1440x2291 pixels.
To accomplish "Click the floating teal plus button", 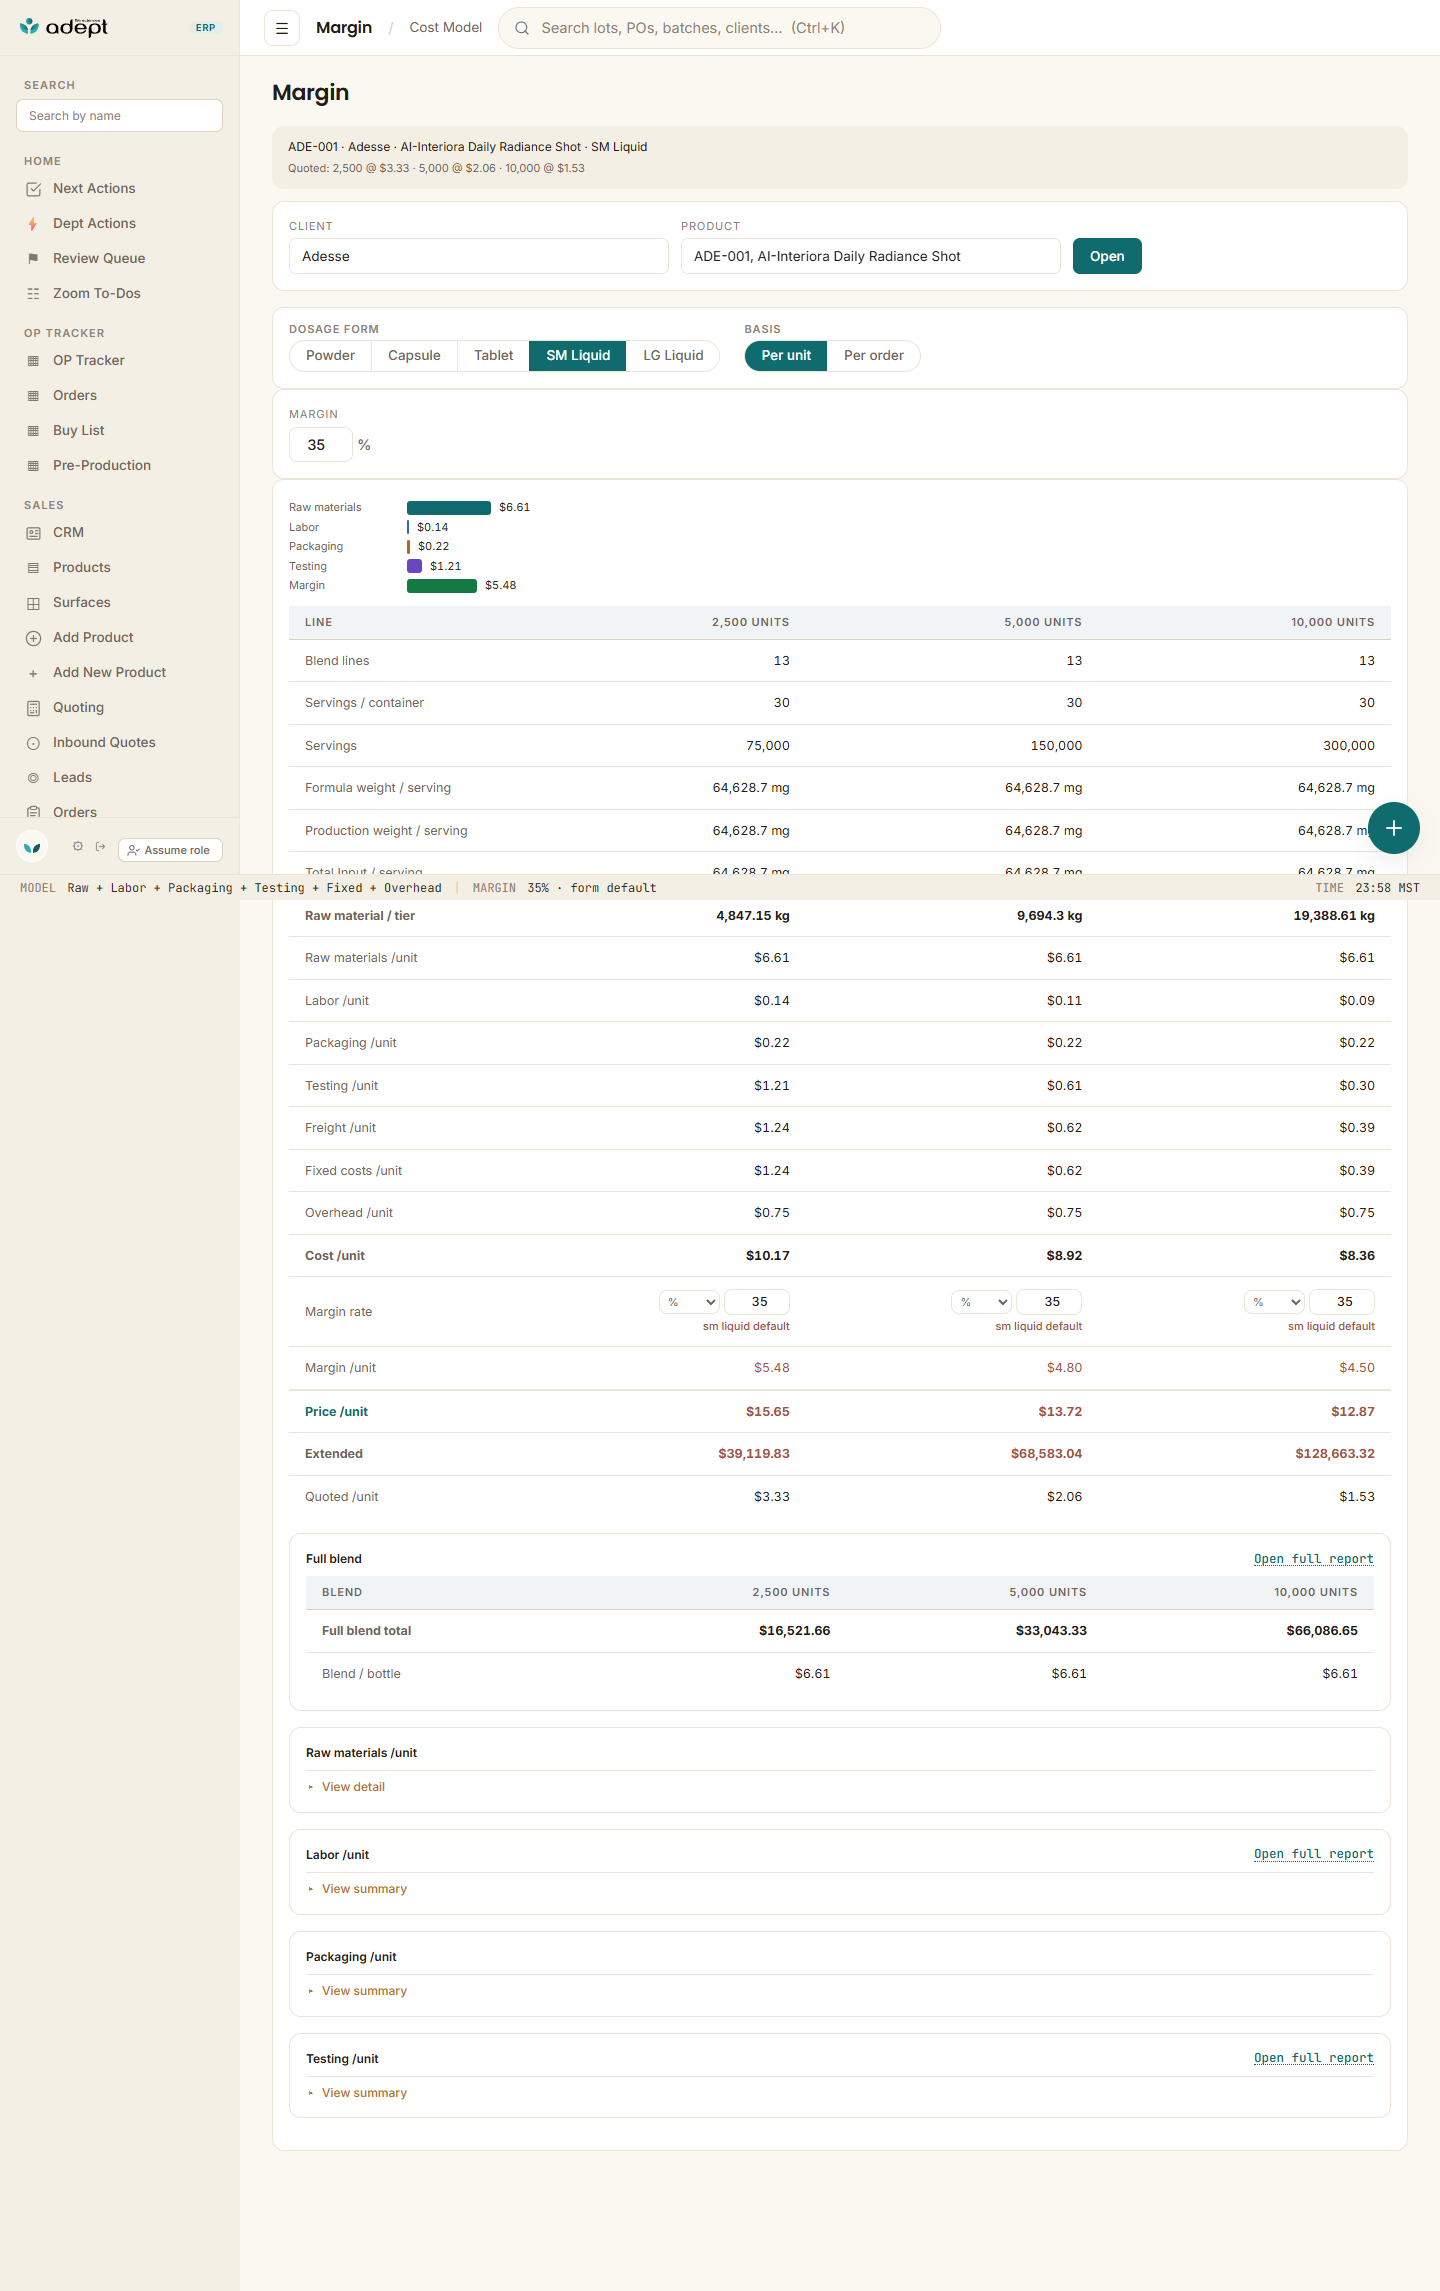I will 1394,828.
